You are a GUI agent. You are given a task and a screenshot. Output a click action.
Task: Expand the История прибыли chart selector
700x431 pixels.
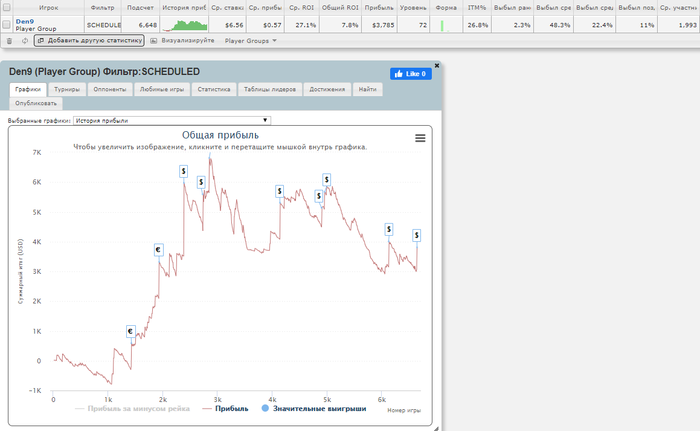tap(172, 121)
